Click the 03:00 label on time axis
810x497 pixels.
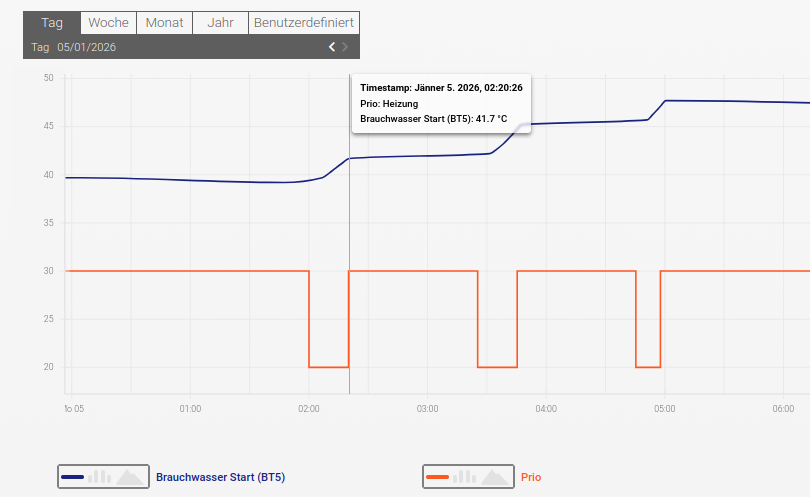[x=427, y=409]
